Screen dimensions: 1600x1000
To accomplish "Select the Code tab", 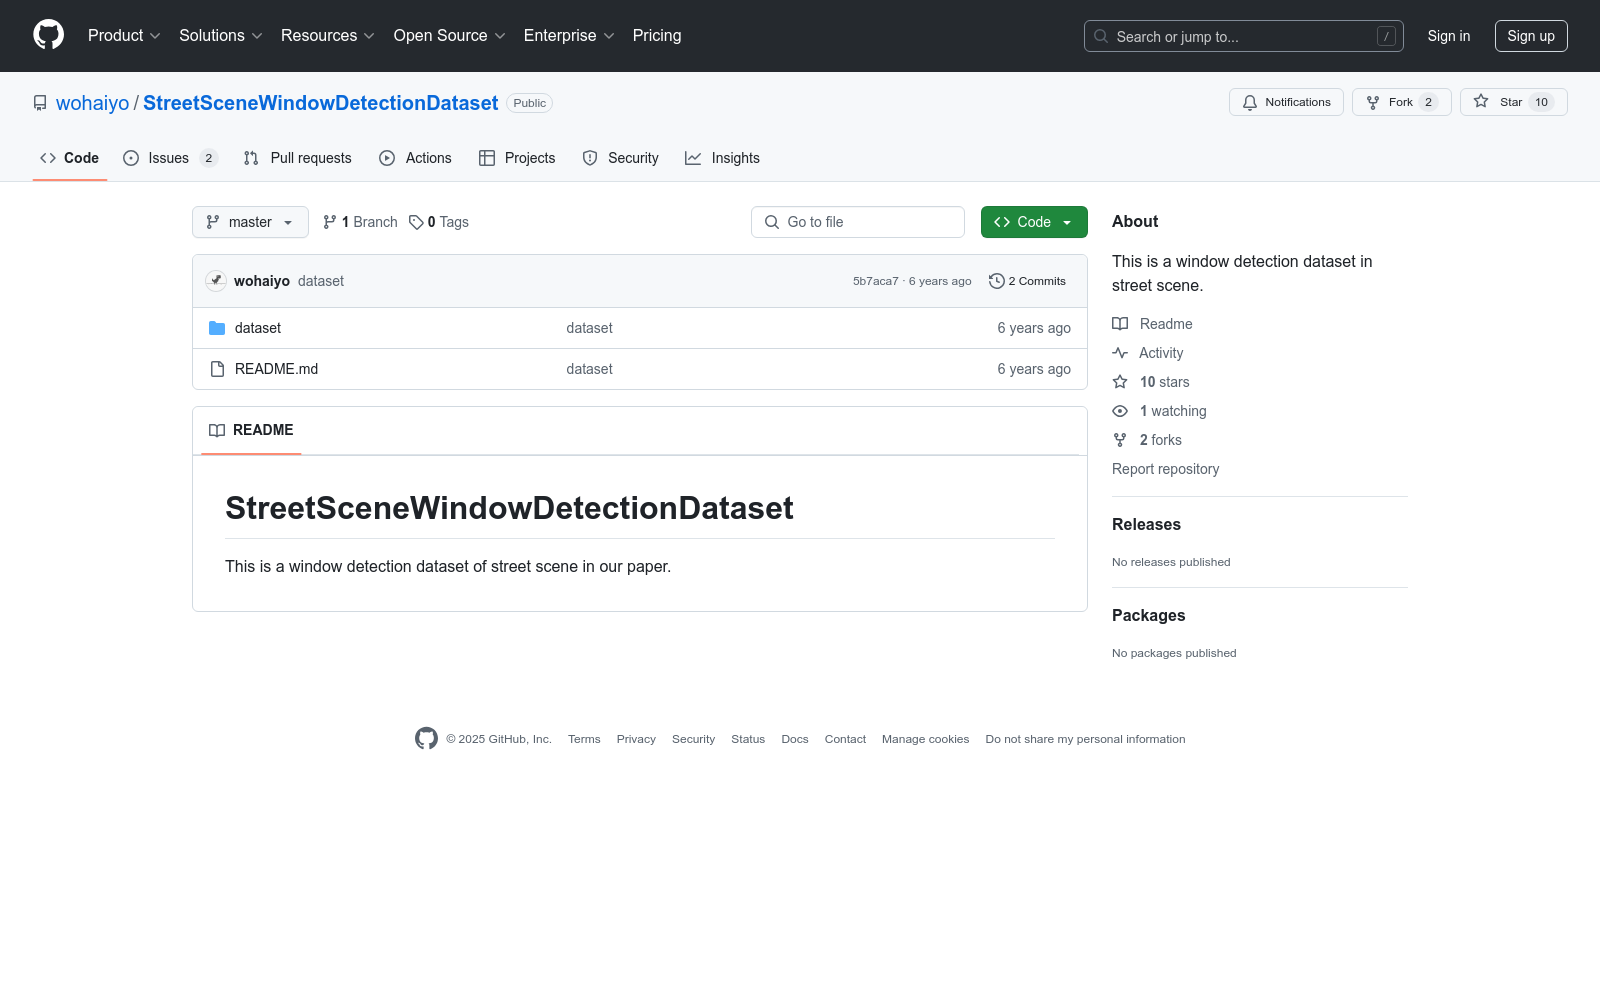I will pos(70,158).
